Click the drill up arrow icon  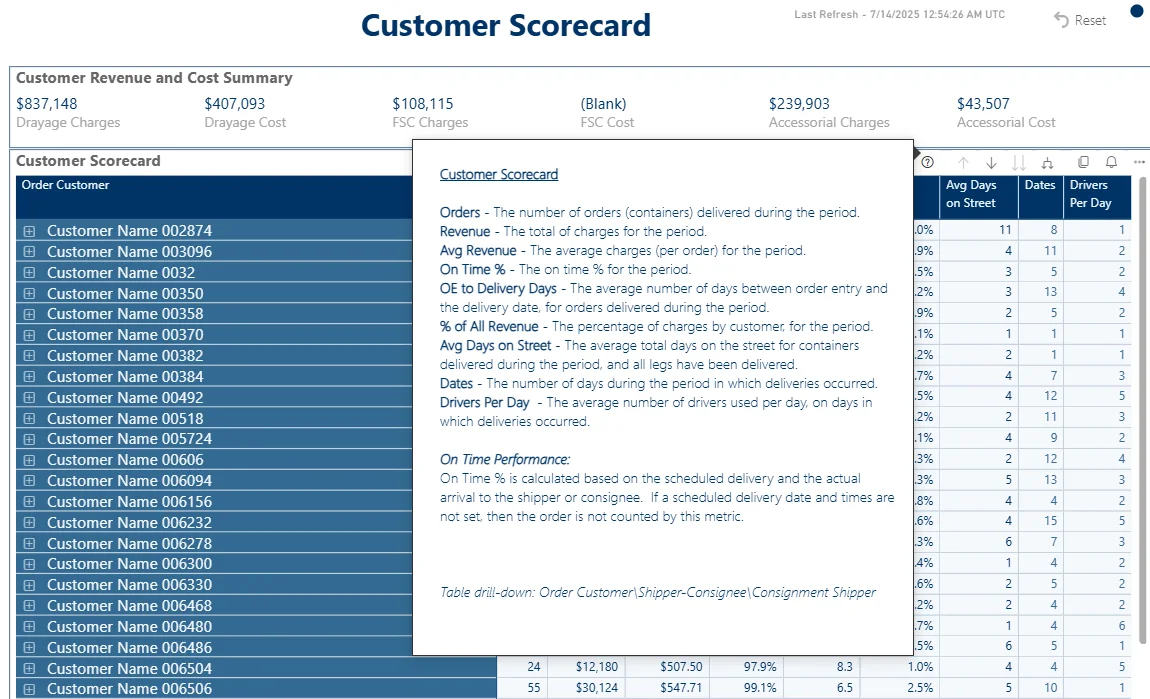coord(963,163)
